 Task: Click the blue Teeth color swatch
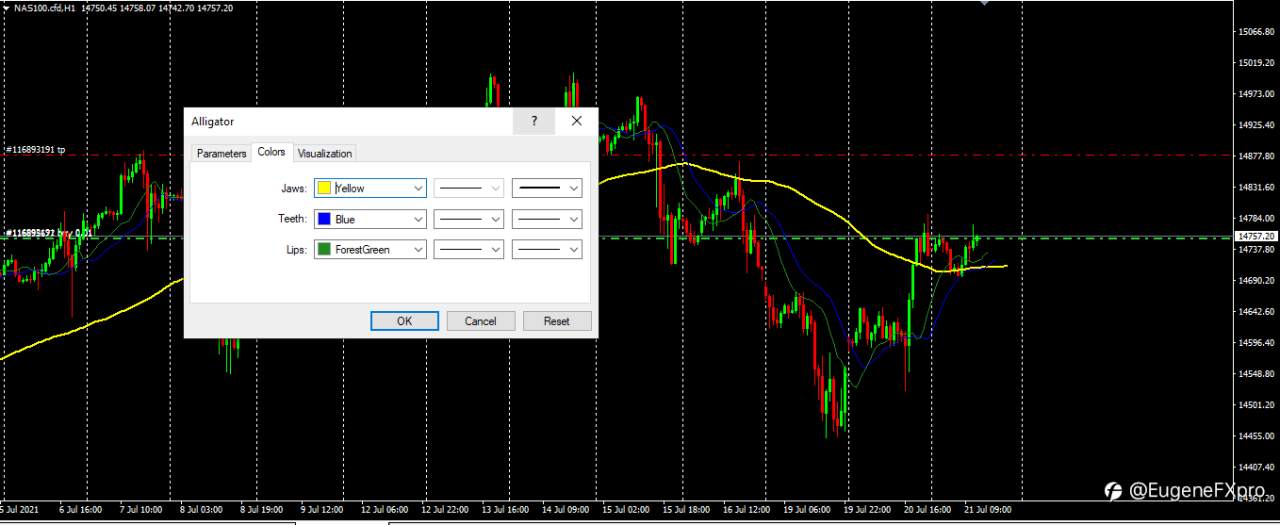324,218
